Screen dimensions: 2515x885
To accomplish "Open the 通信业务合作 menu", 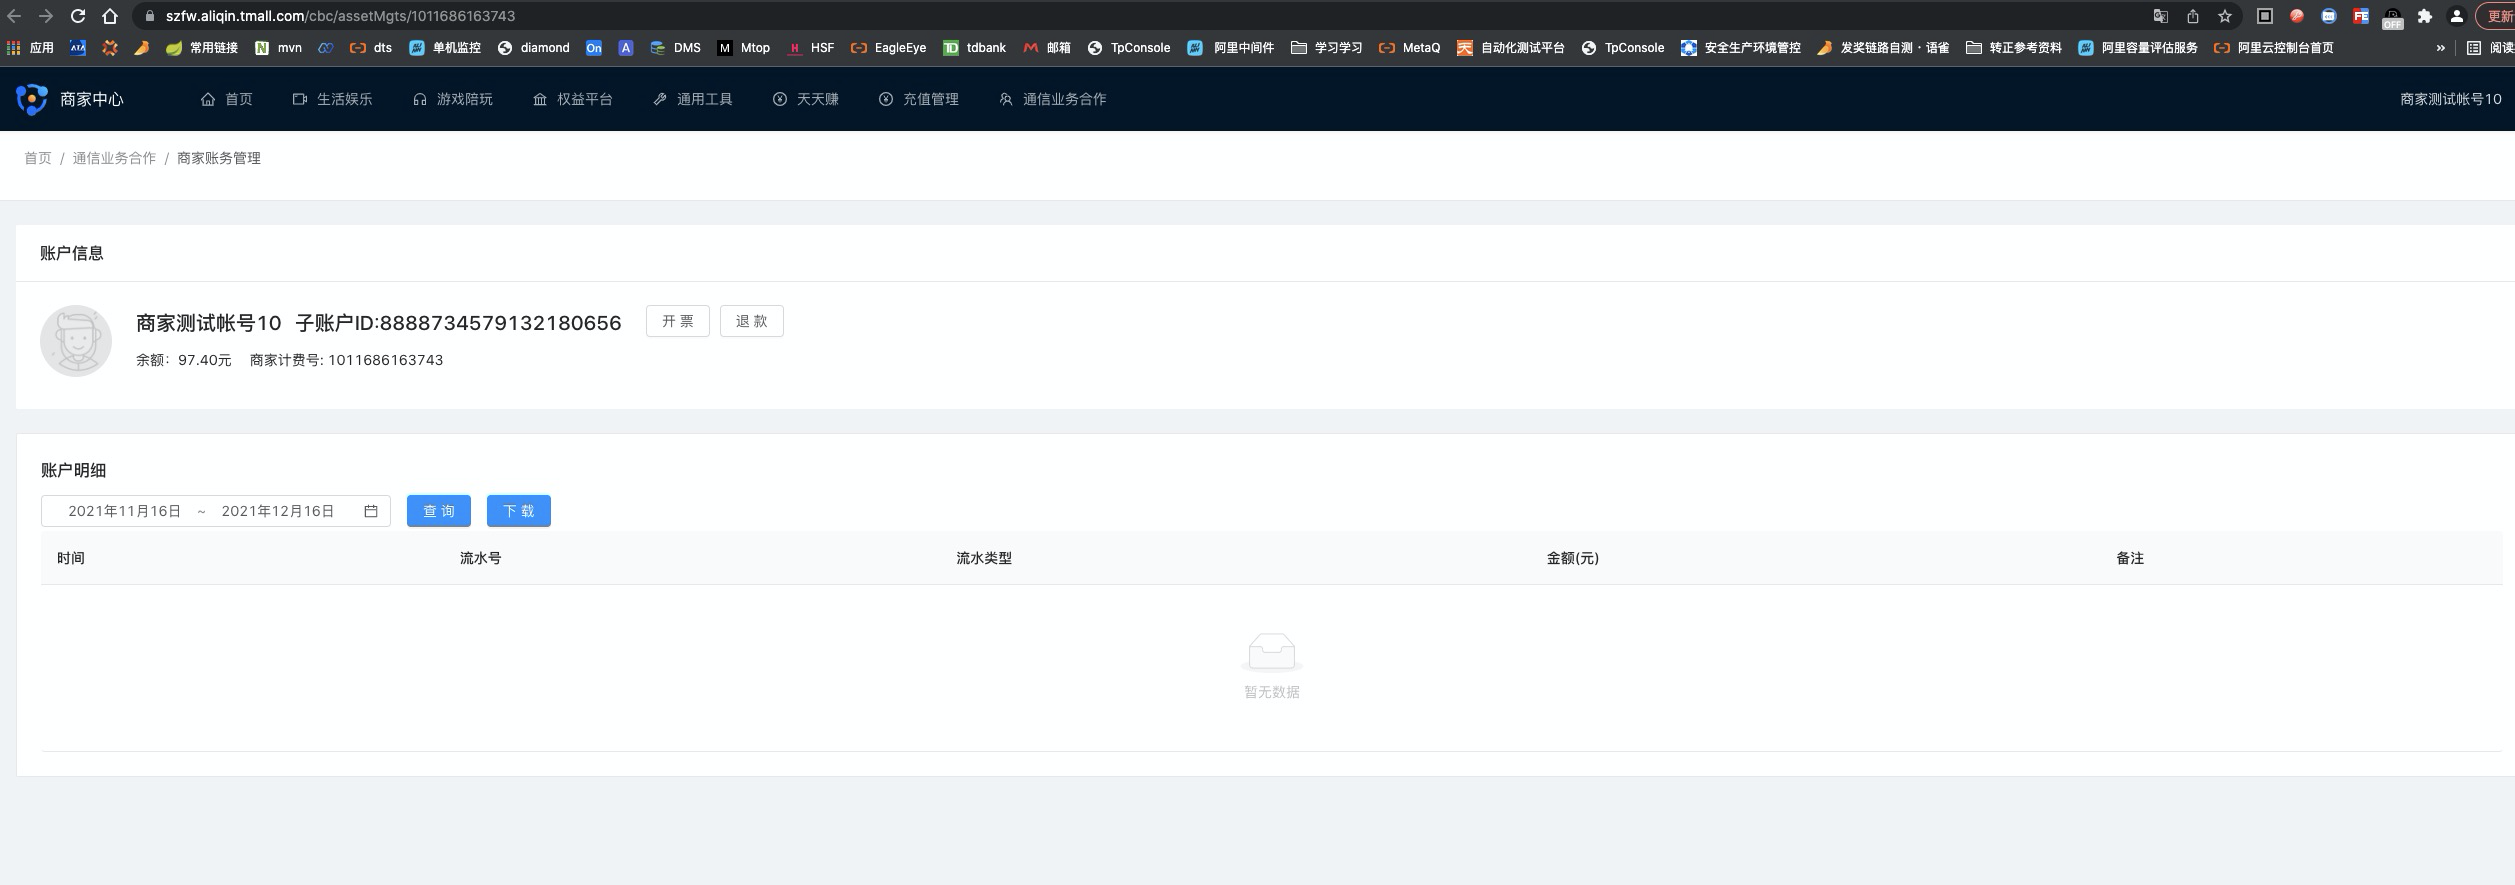I will coord(1052,99).
